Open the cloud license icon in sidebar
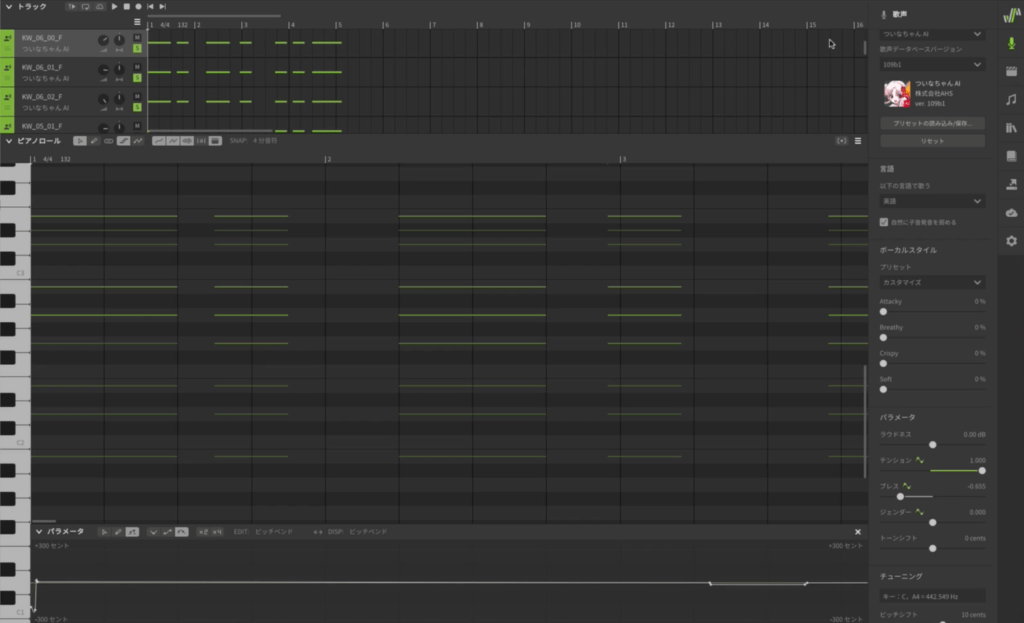 pos(1011,212)
